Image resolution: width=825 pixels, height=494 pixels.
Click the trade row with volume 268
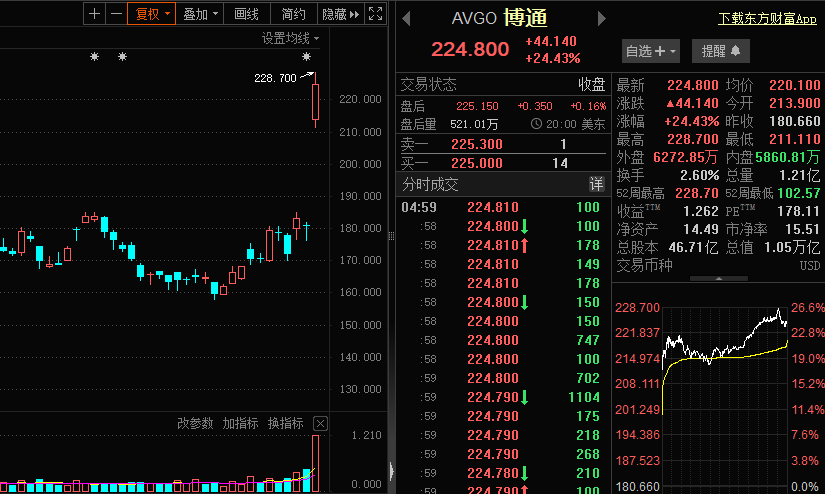(x=501, y=454)
